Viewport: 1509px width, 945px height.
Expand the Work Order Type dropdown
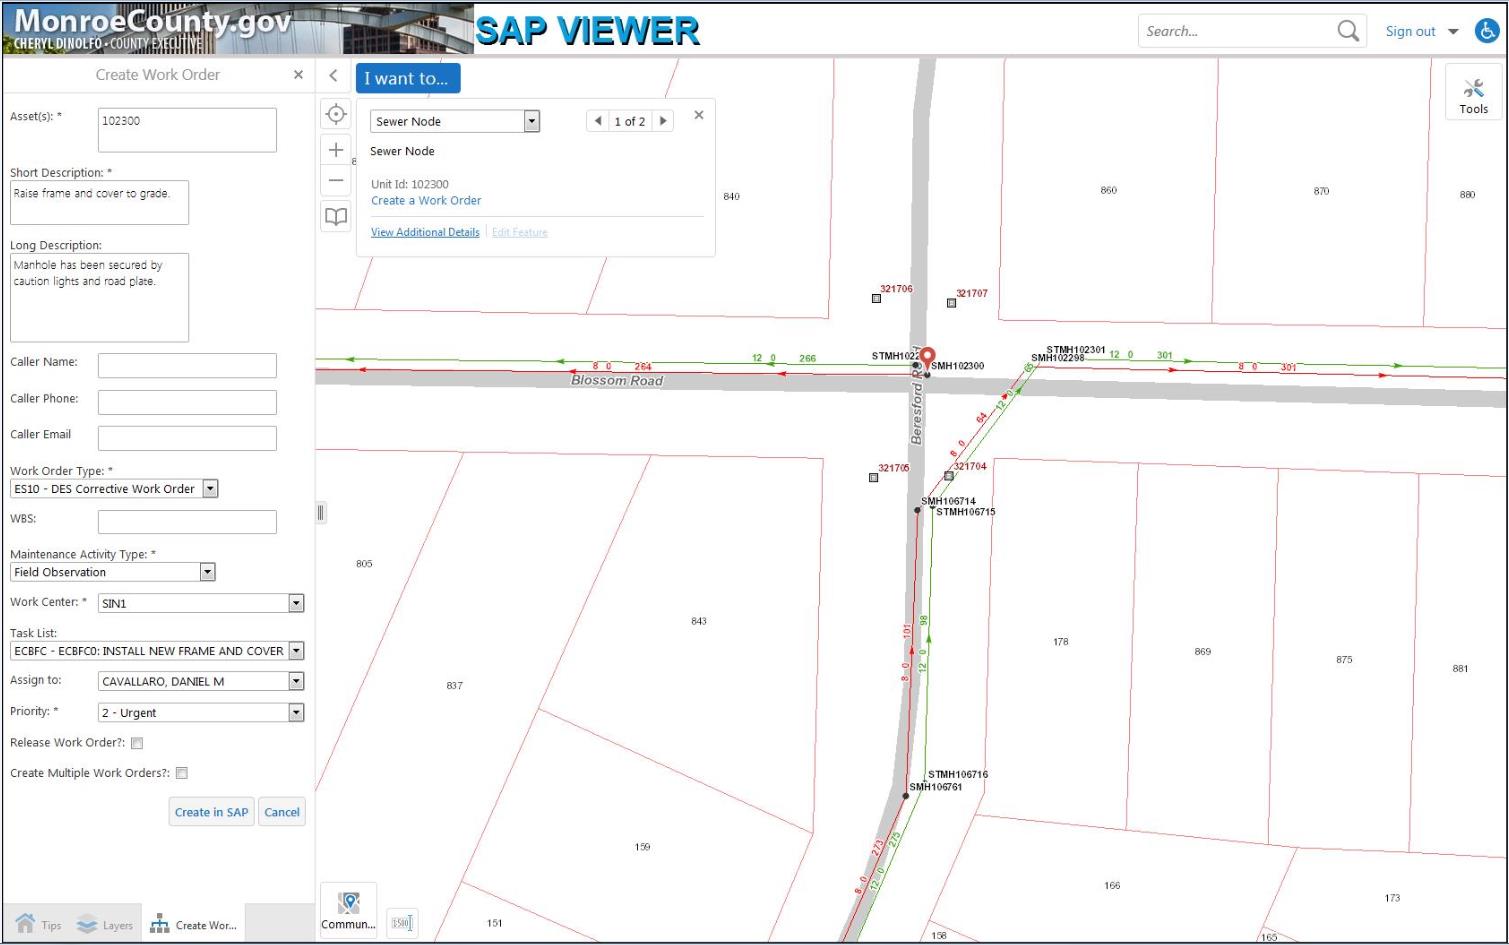click(210, 489)
